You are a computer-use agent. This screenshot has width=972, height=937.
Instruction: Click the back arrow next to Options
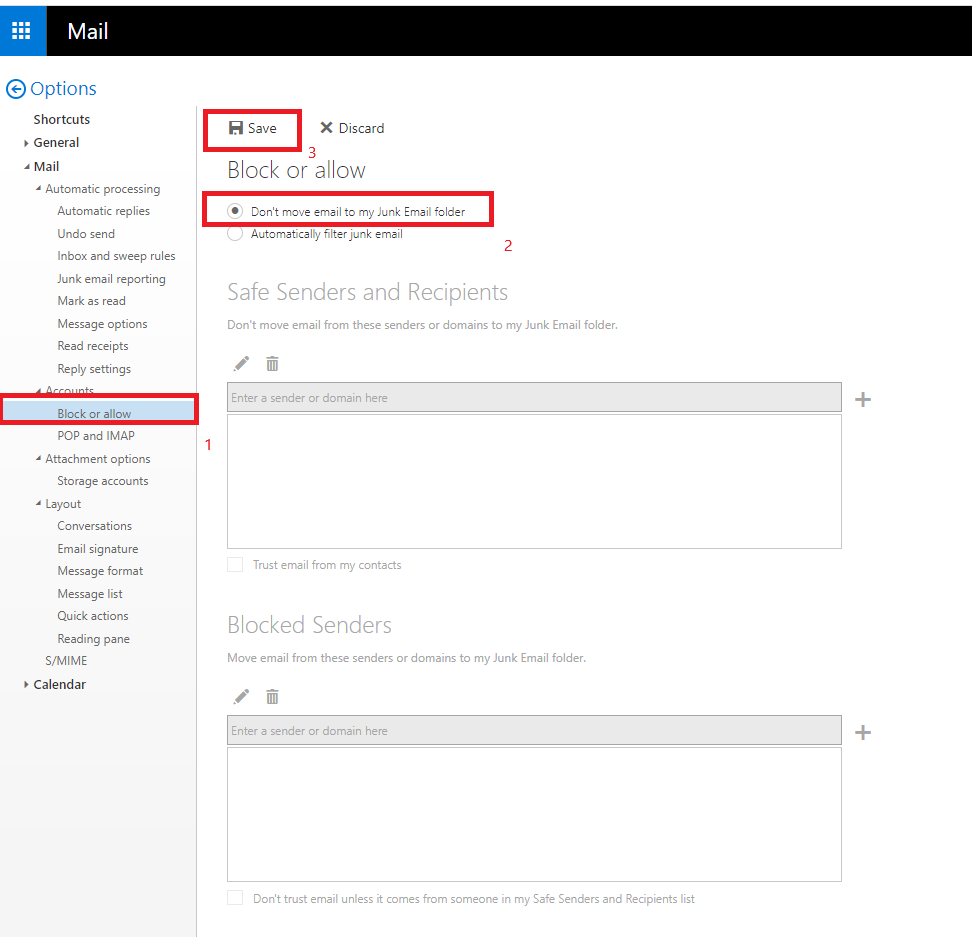(16, 89)
